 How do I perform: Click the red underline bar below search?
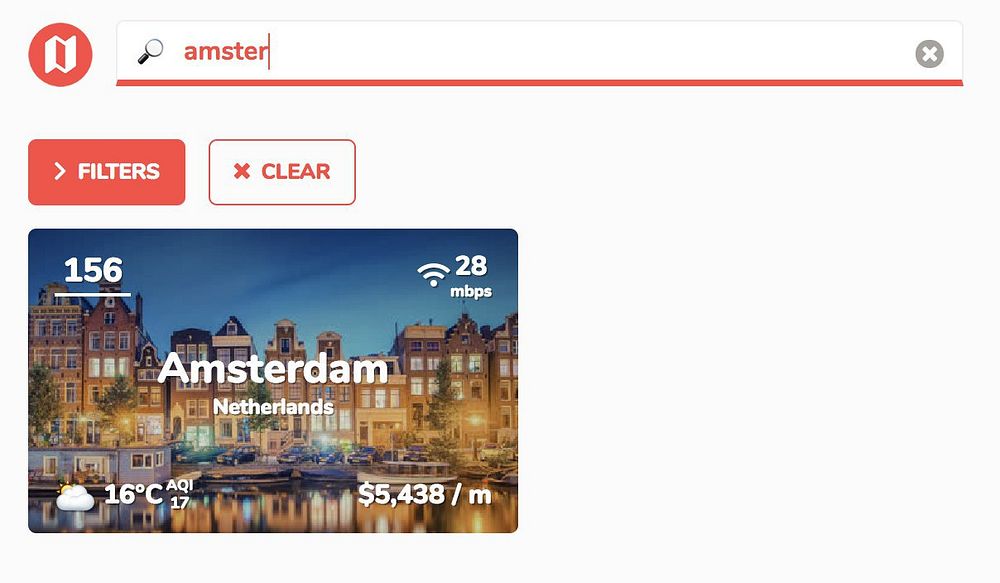click(x=540, y=83)
